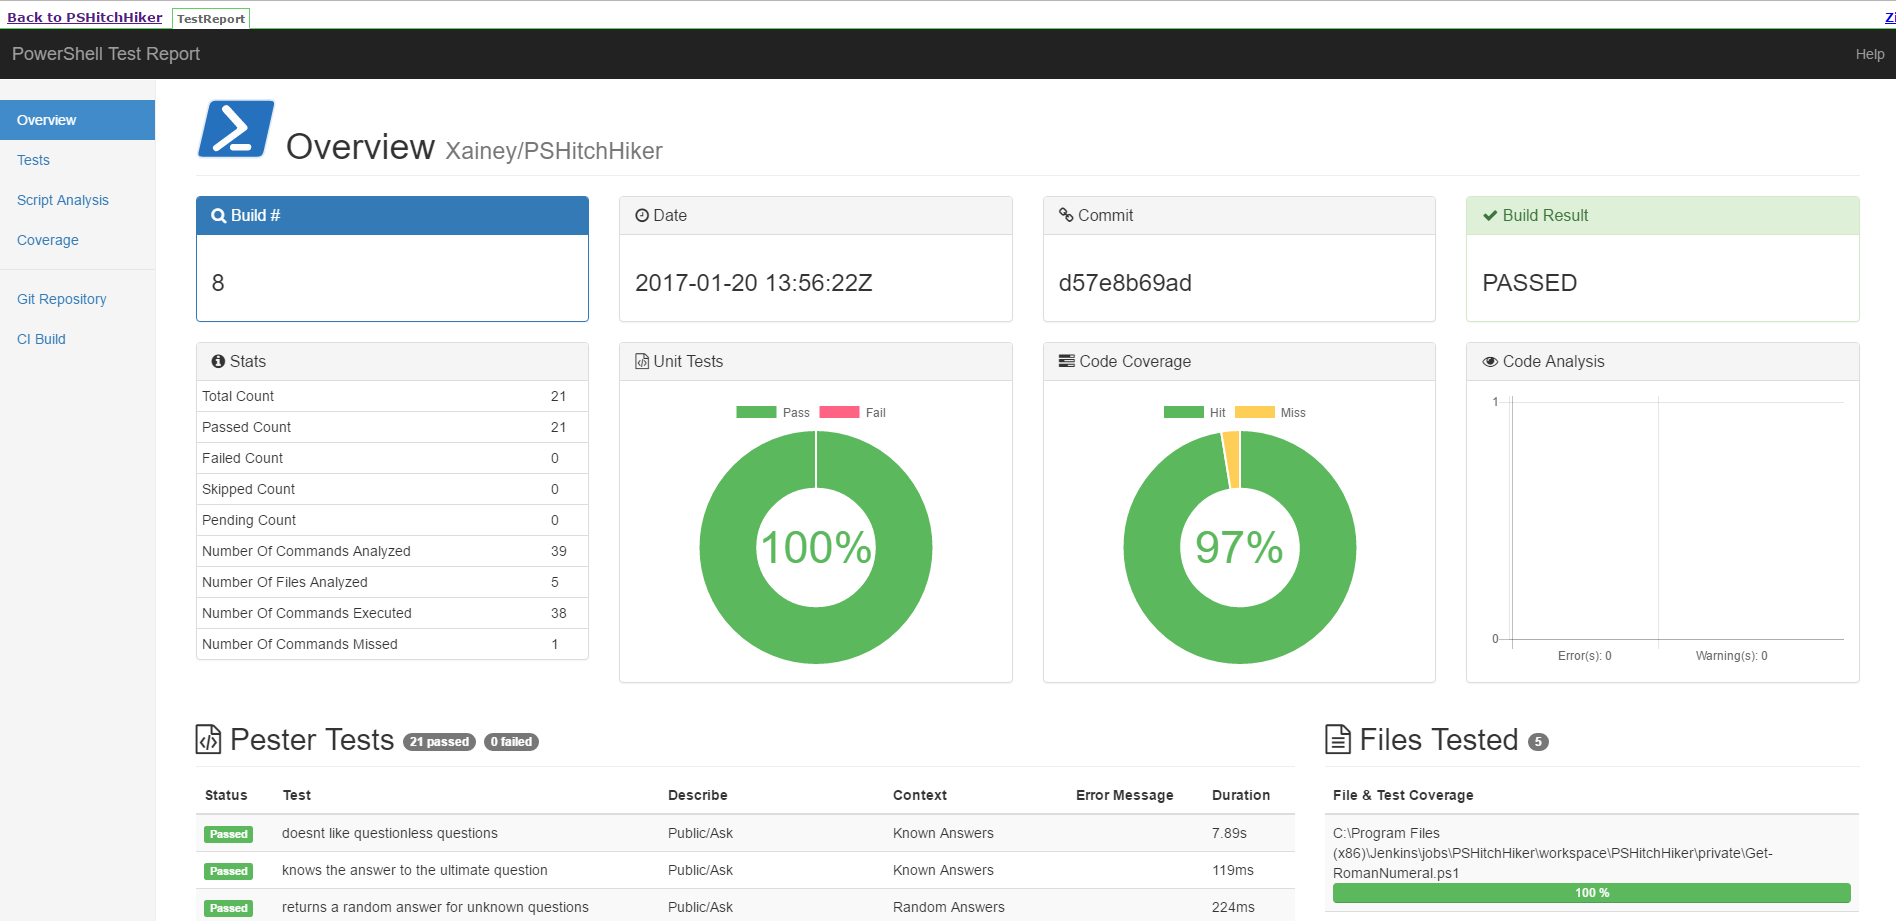Click Passed badge for doesnt like questionless questions

[229, 834]
